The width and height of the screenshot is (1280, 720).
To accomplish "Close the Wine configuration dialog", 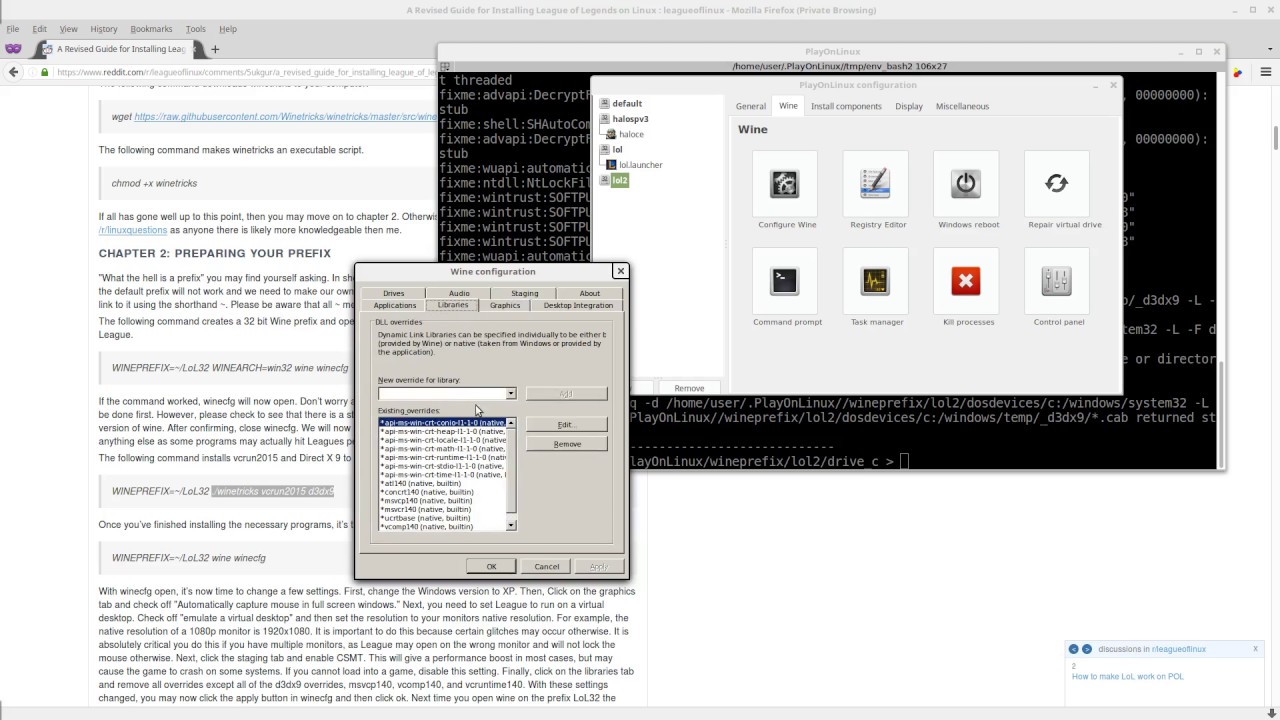I will tap(620, 271).
